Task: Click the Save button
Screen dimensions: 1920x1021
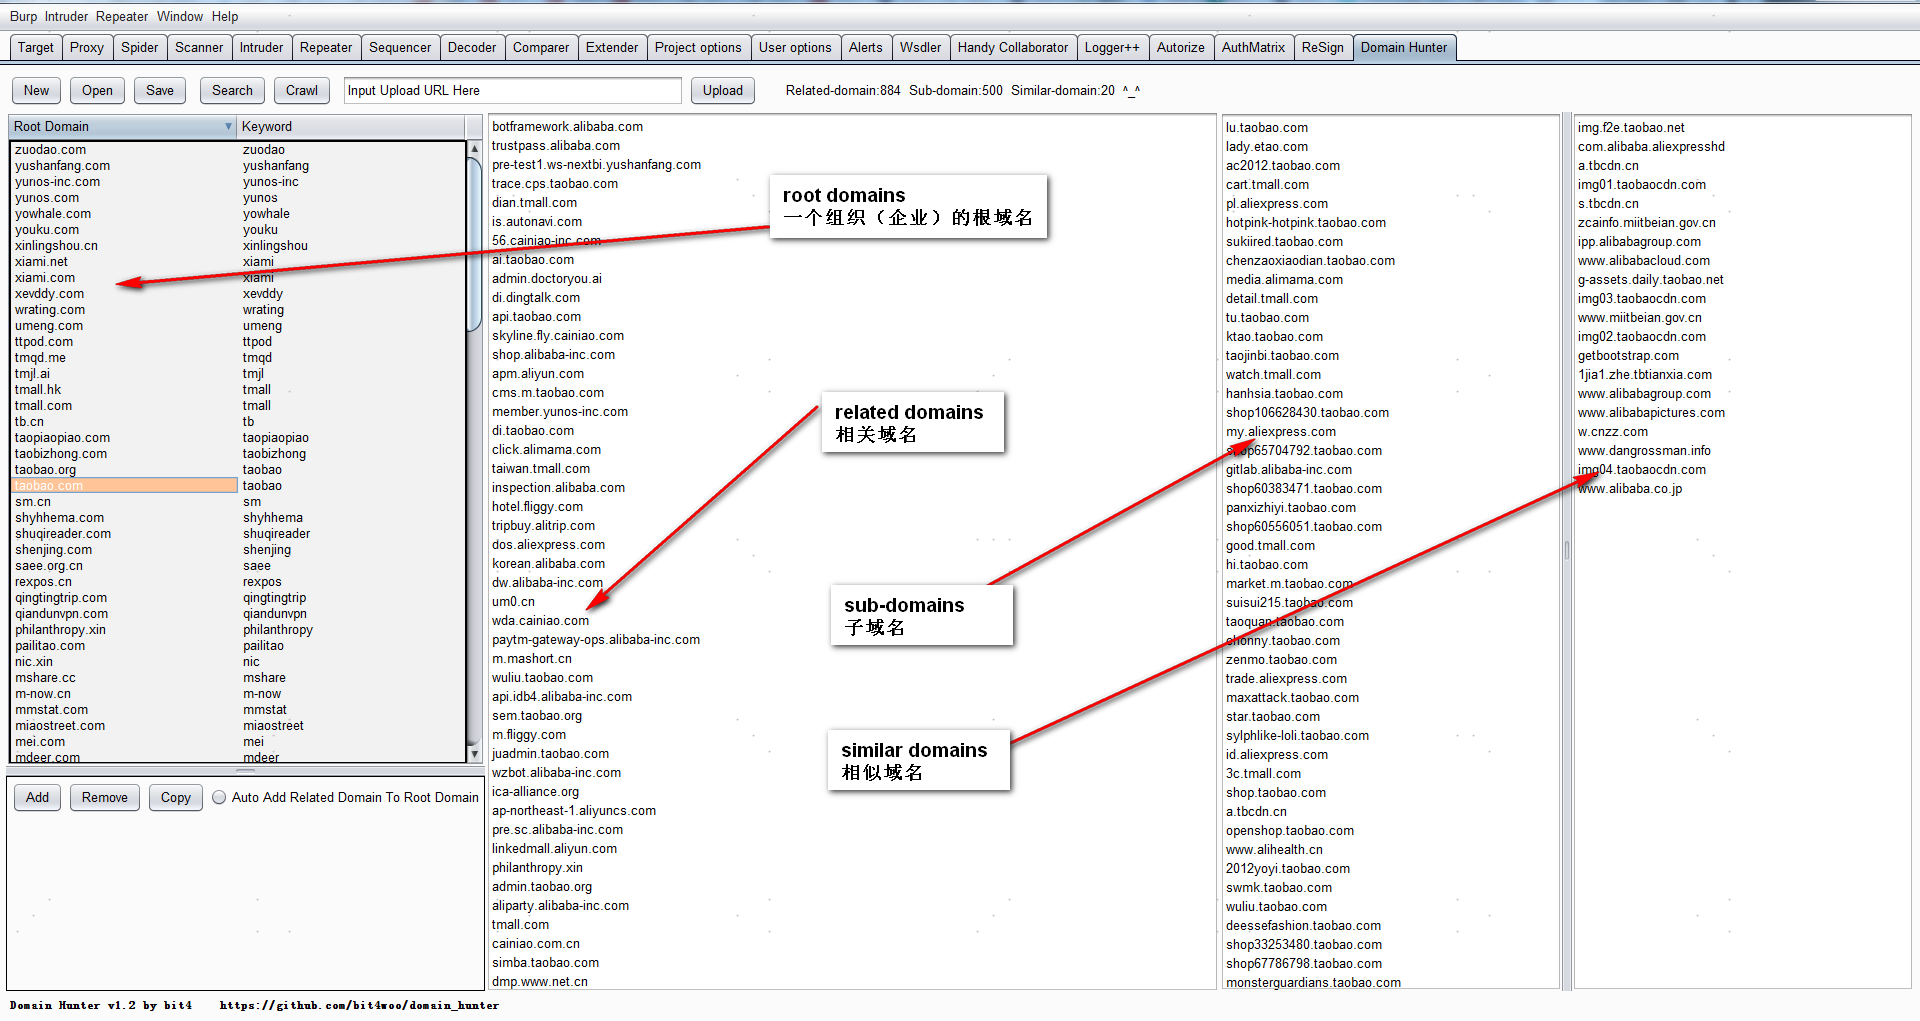Action: (160, 90)
